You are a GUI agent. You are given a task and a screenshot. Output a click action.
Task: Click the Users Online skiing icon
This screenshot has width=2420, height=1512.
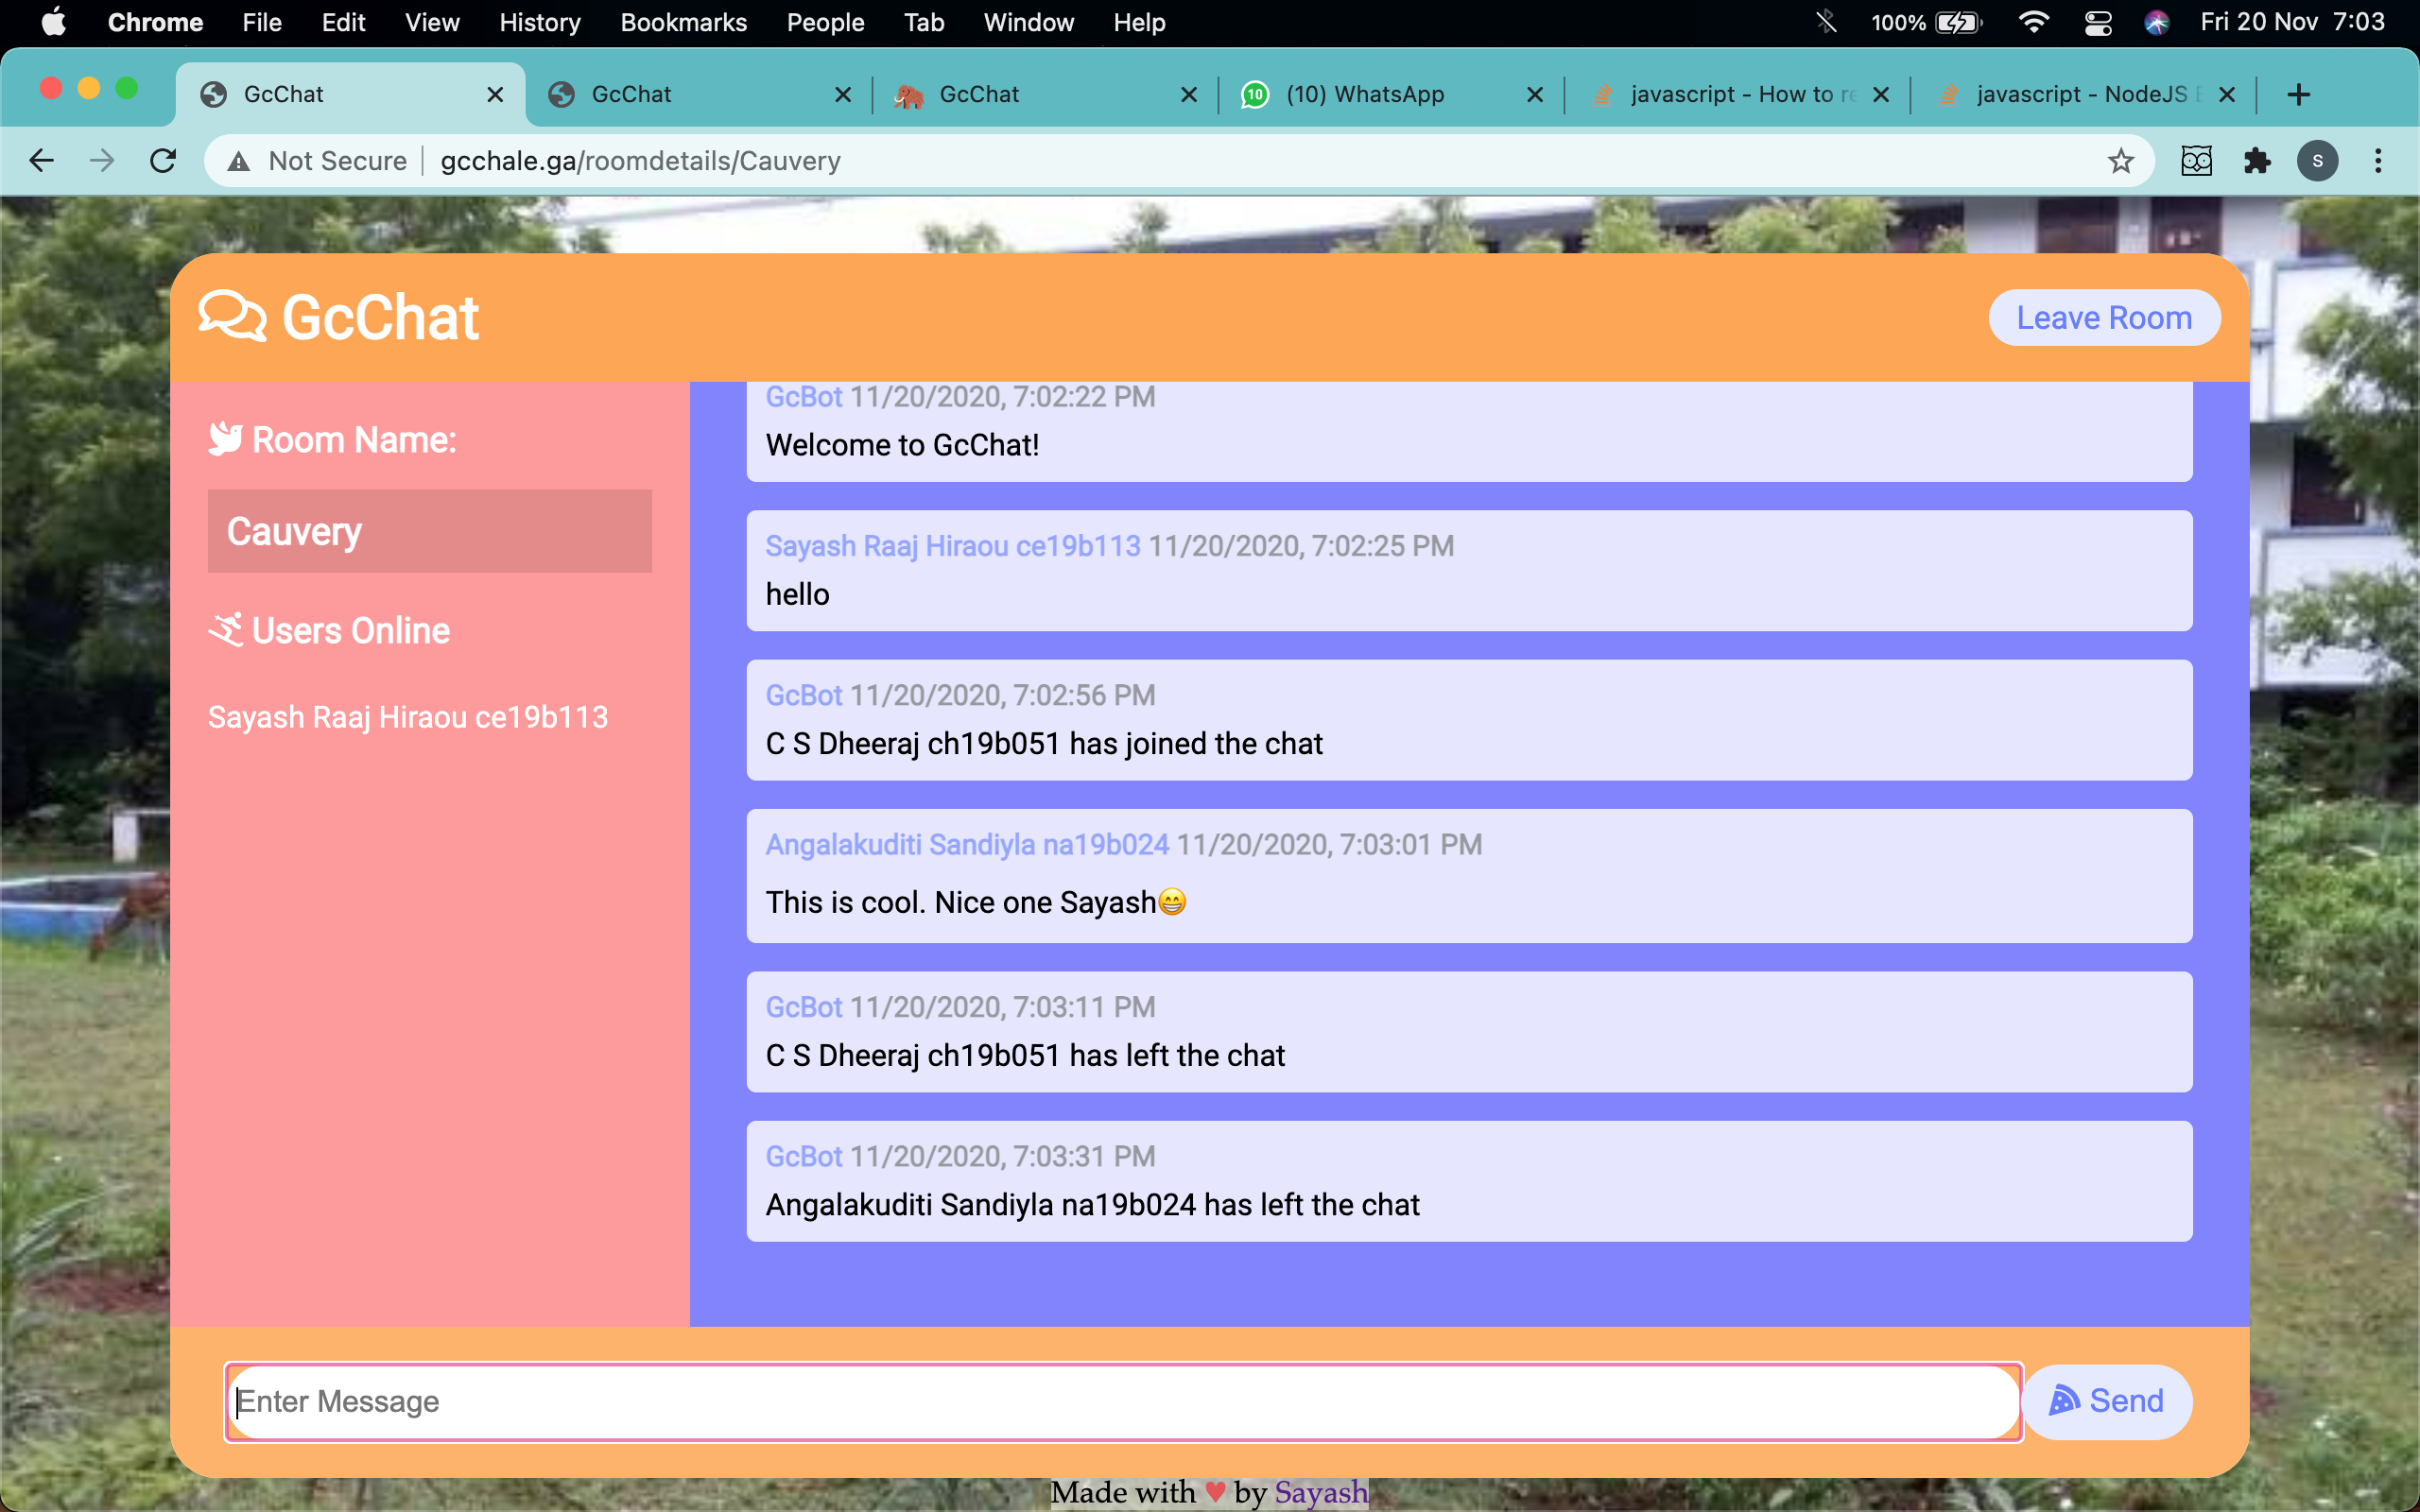click(x=225, y=630)
